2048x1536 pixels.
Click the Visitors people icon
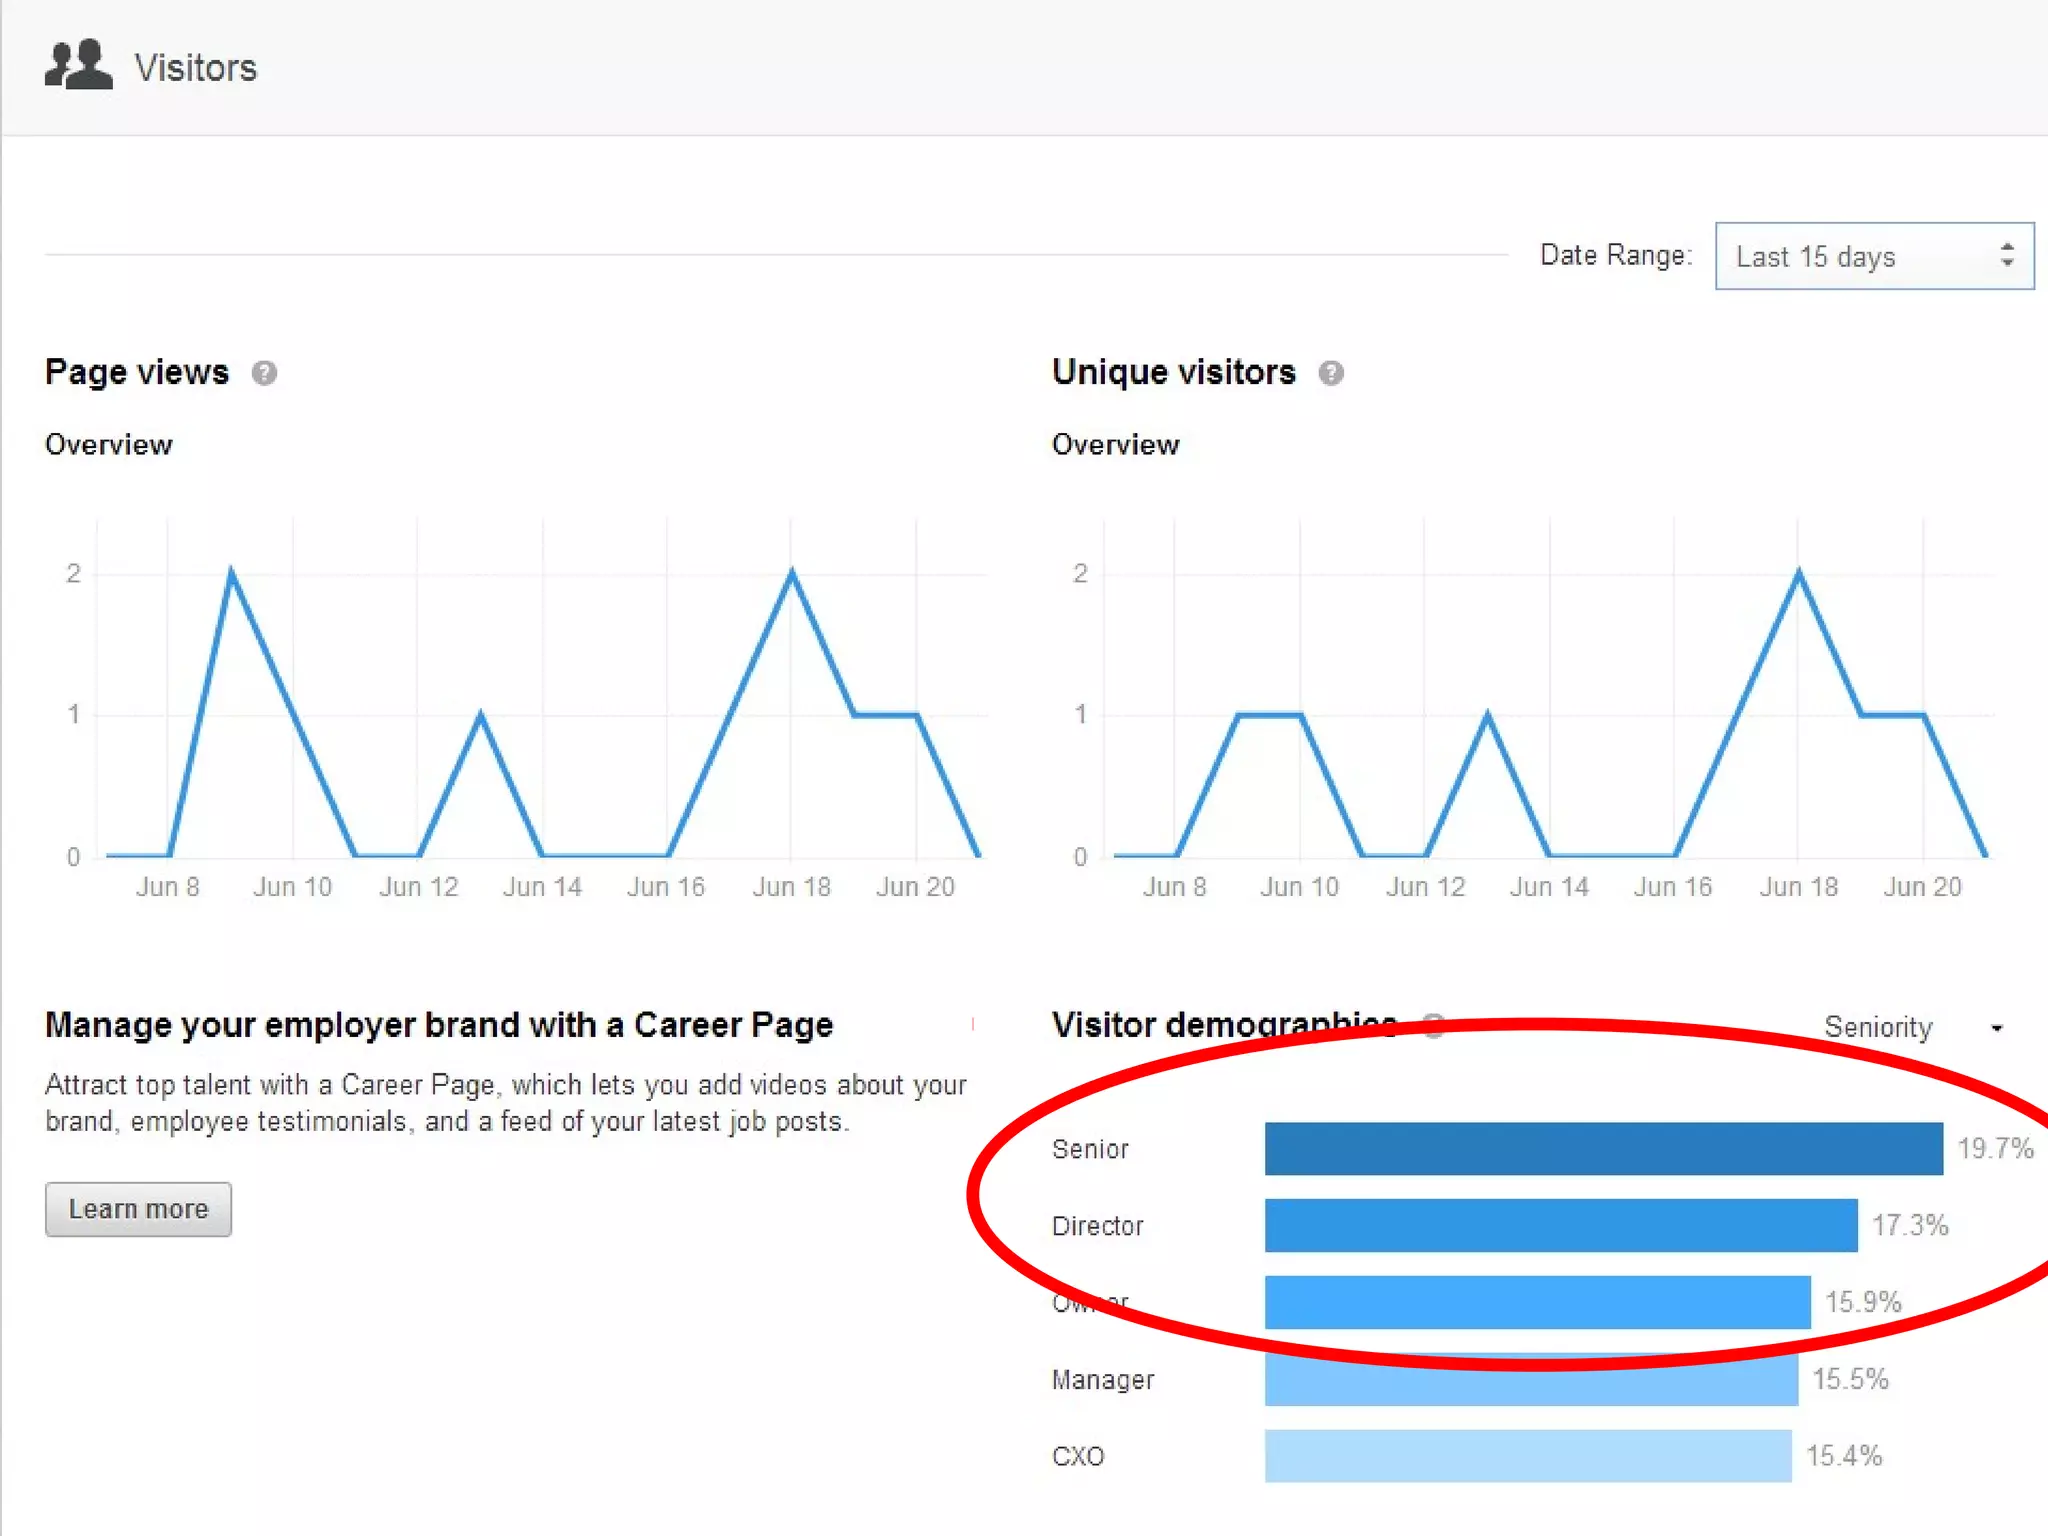coord(78,66)
